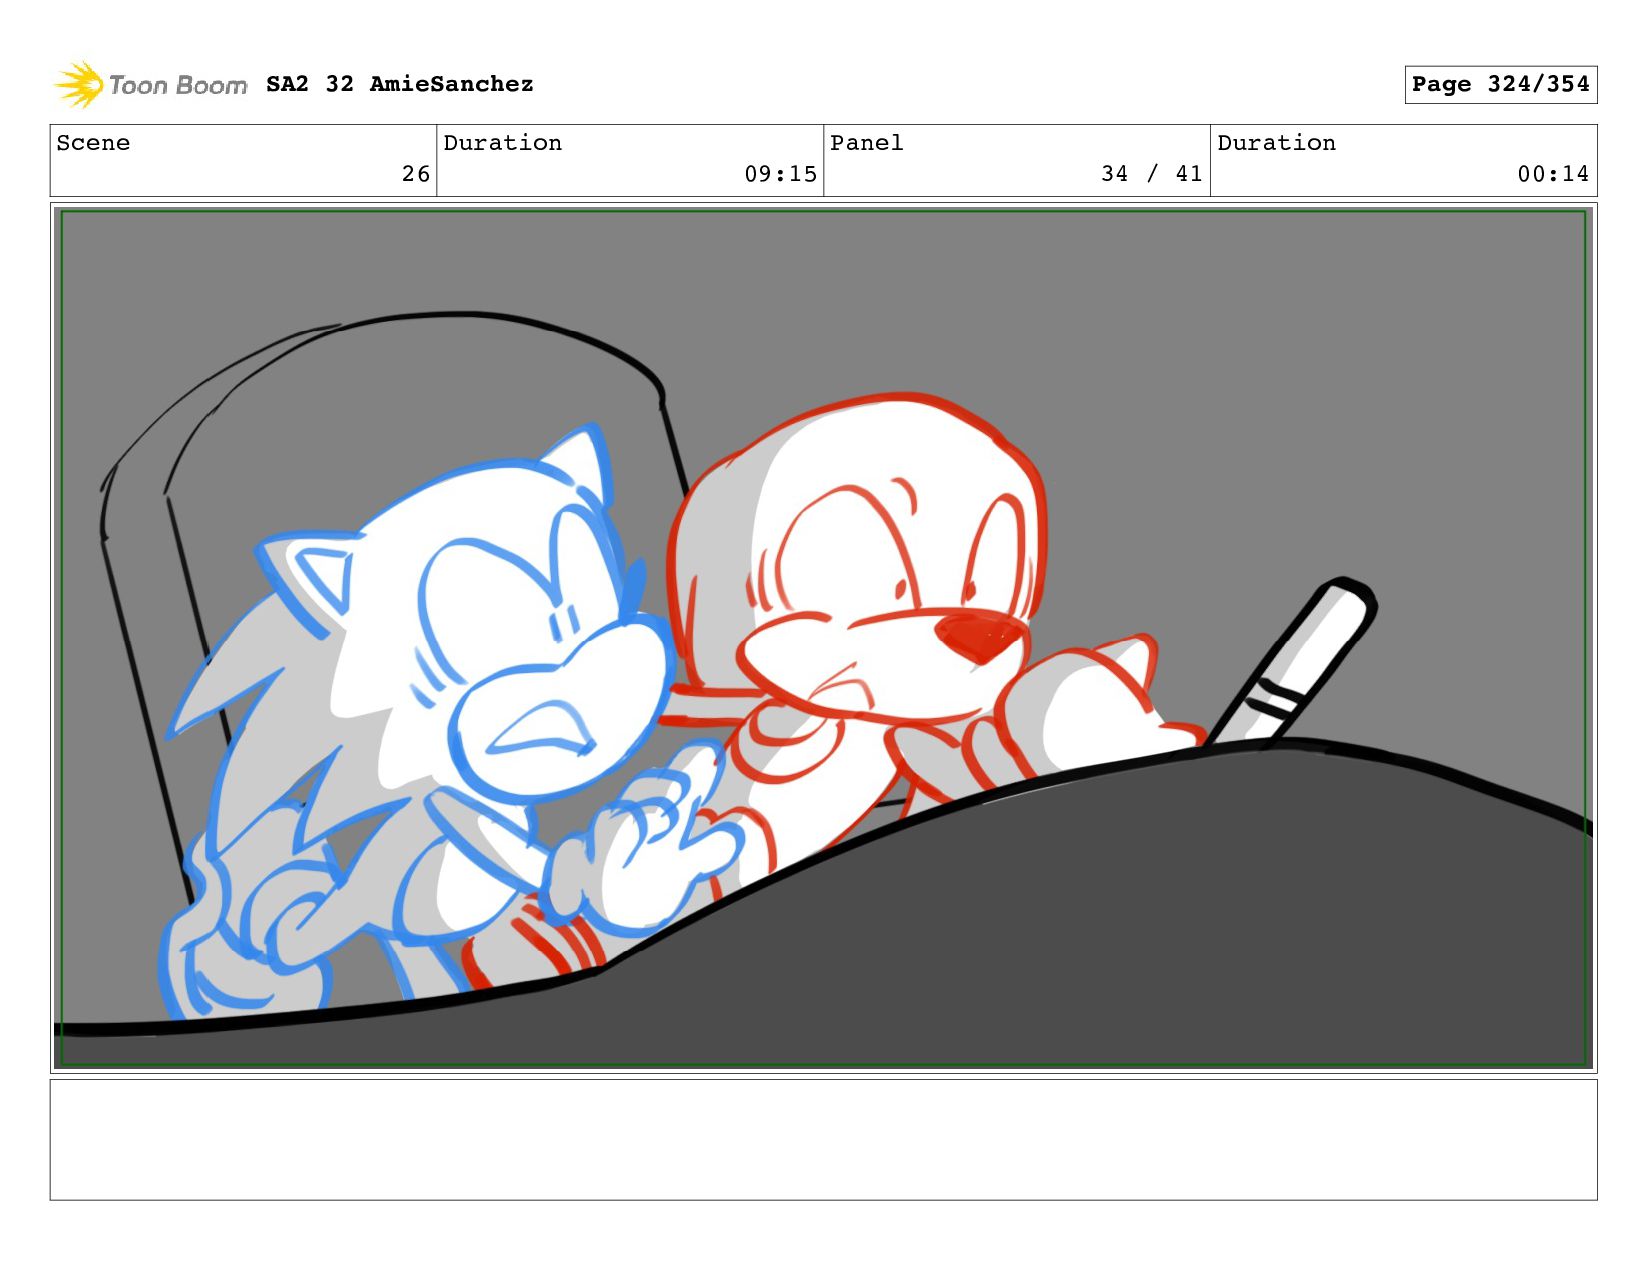Click the 'Scene' label
The height and width of the screenshot is (1275, 1650).
[93, 143]
